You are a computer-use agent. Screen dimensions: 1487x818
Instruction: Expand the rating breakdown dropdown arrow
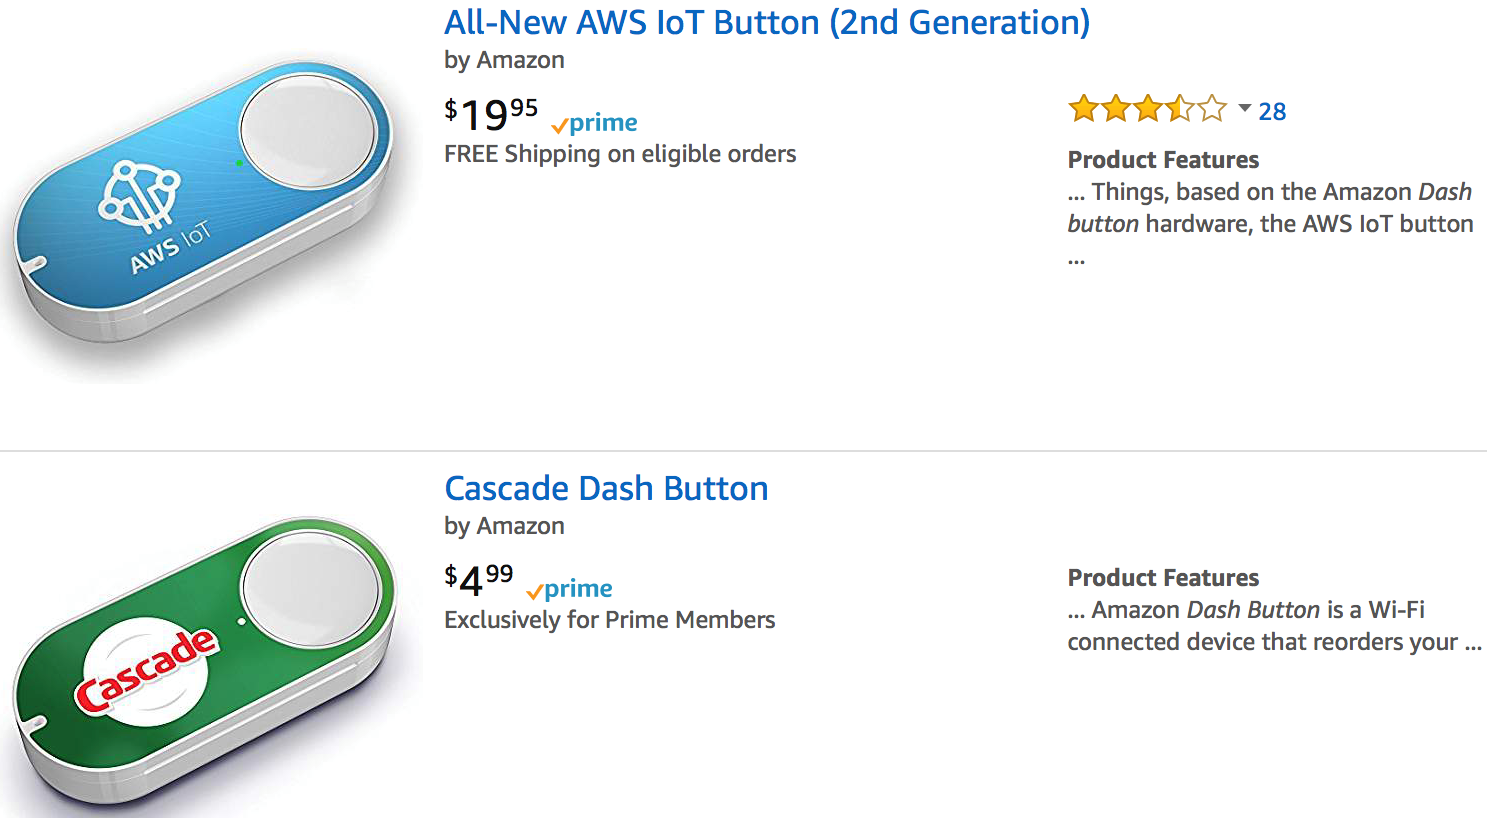pos(1245,108)
